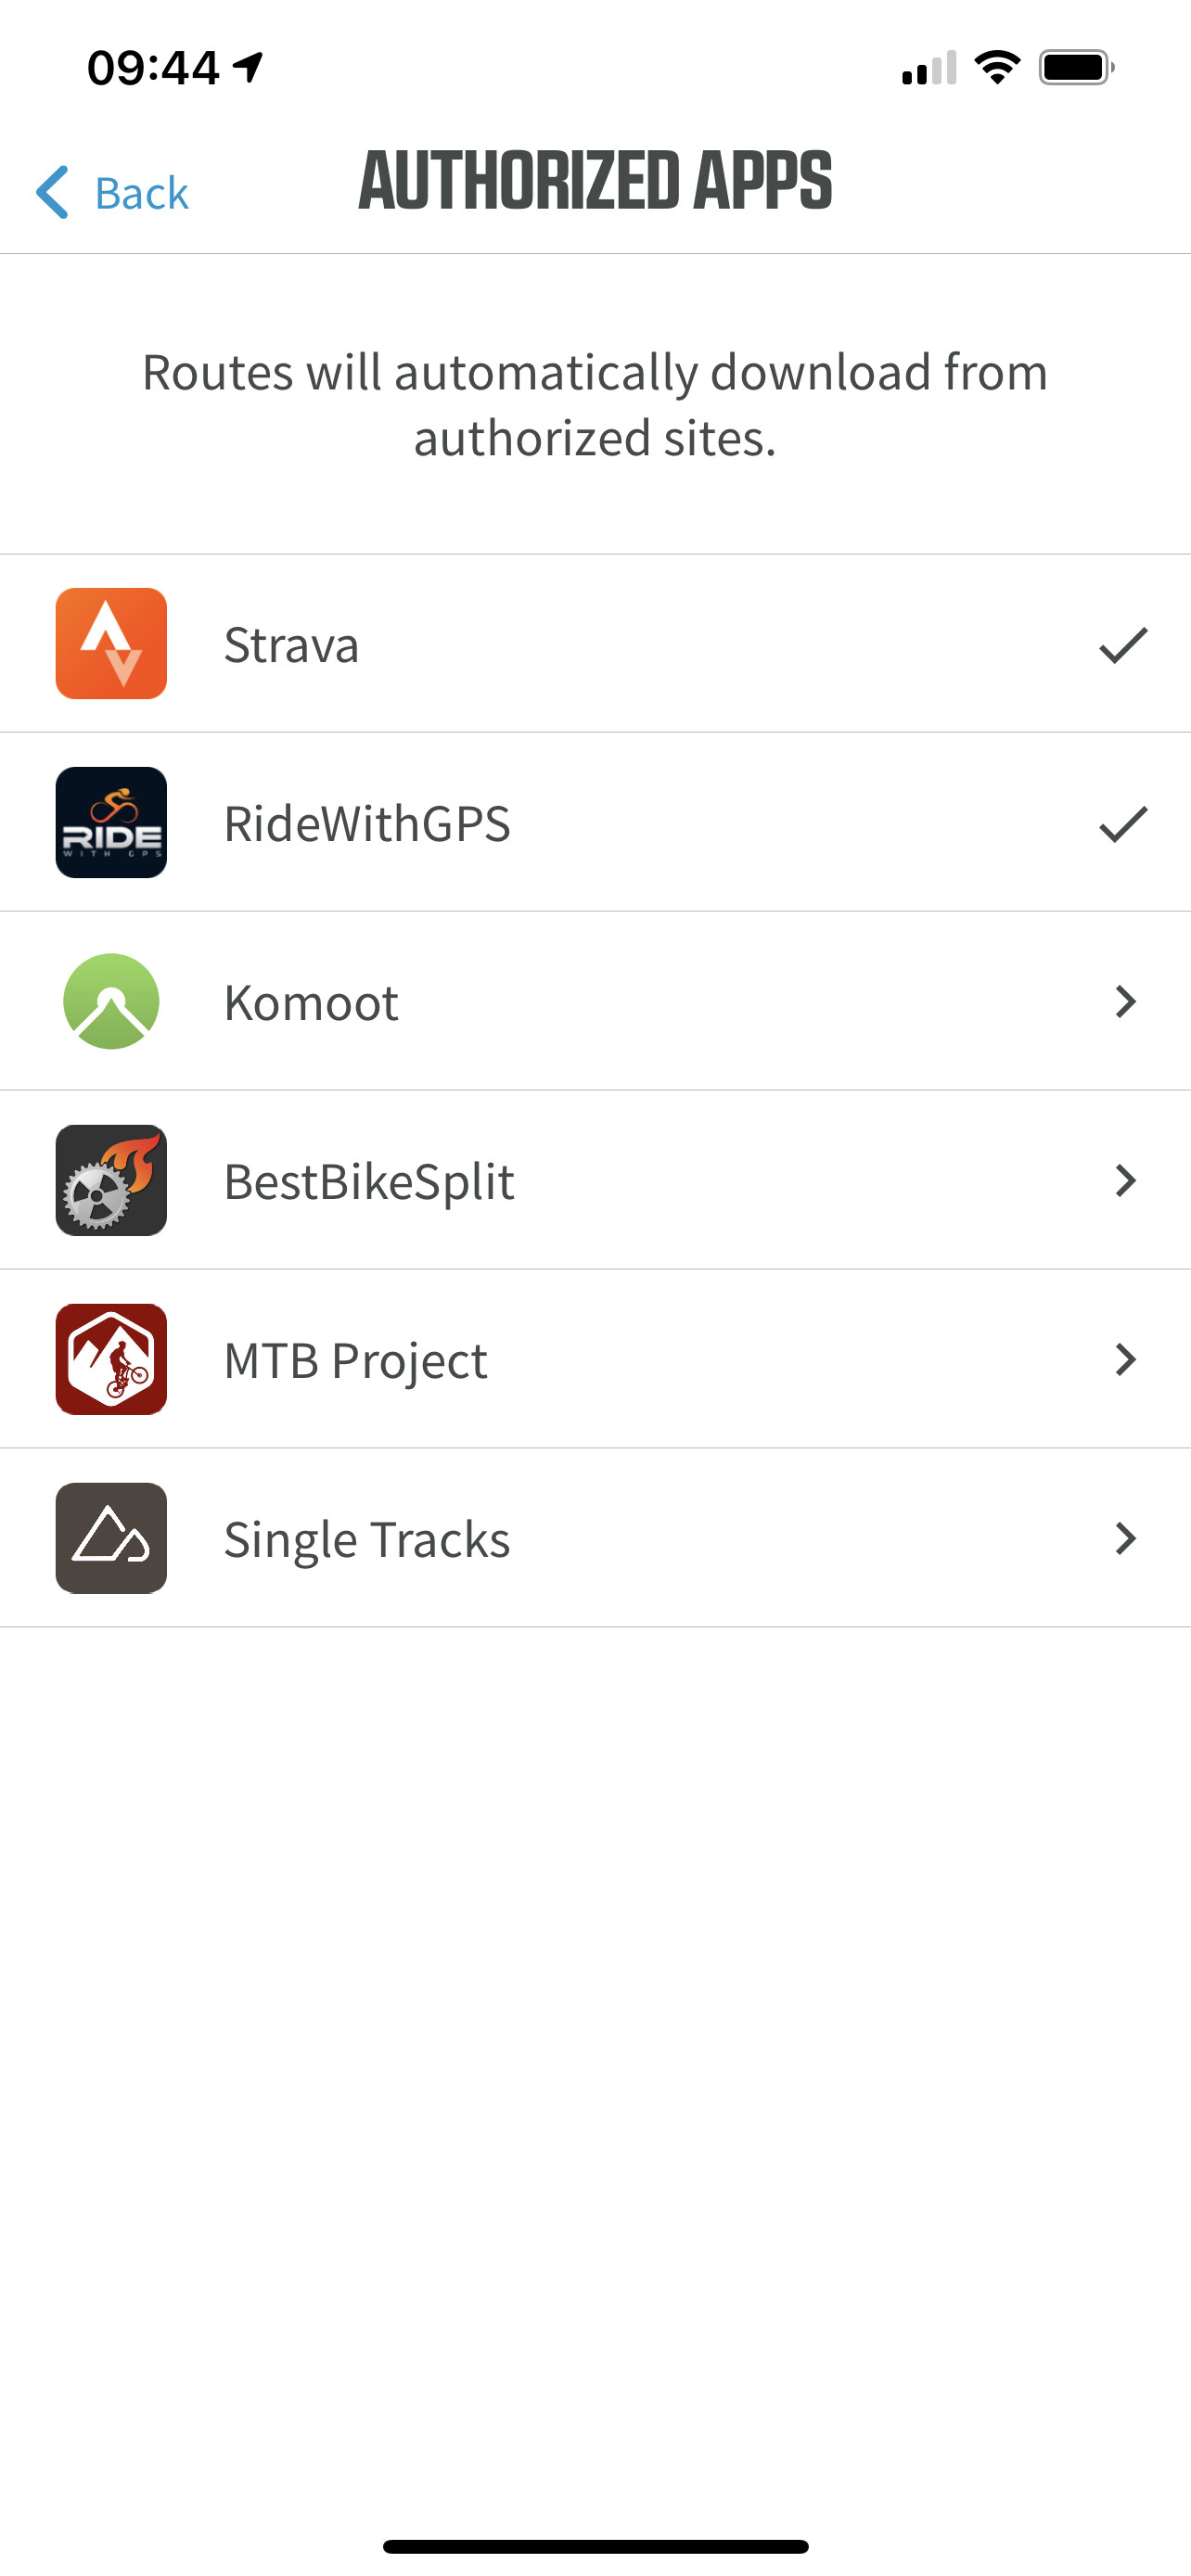
Task: Open Single Tracks via its chevron arrow
Action: pyautogui.click(x=1125, y=1538)
